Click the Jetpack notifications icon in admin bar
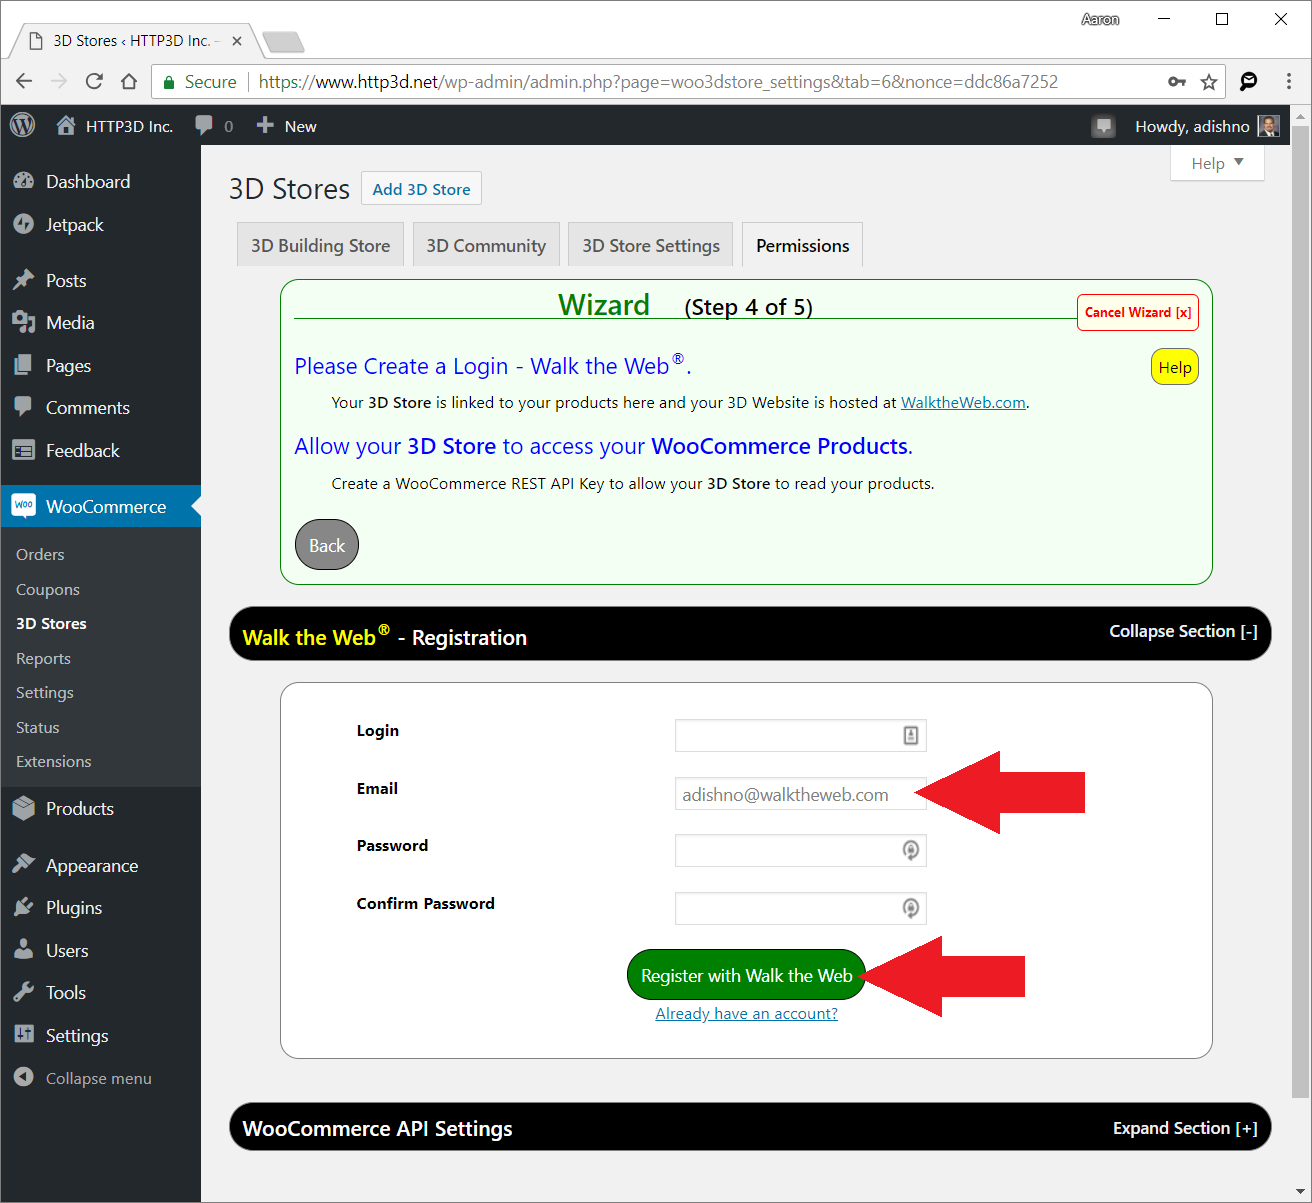Screen dimensions: 1312x1203 click(1104, 126)
